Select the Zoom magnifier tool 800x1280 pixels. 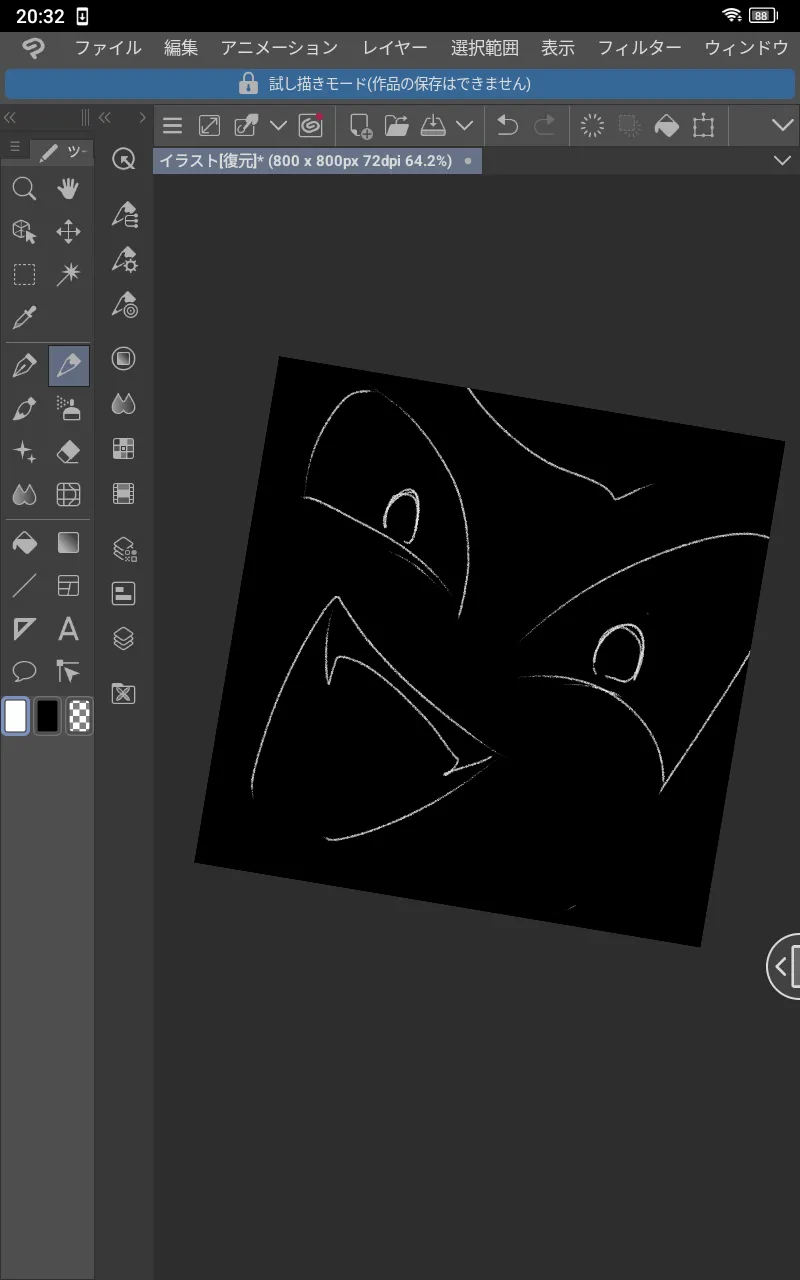[x=24, y=189]
